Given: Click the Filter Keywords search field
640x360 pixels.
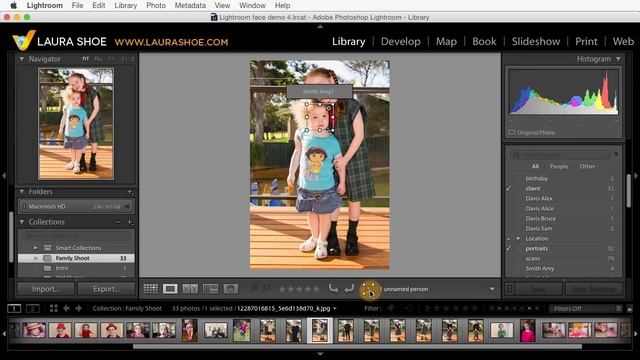Looking at the screenshot, I should pyautogui.click(x=560, y=155).
